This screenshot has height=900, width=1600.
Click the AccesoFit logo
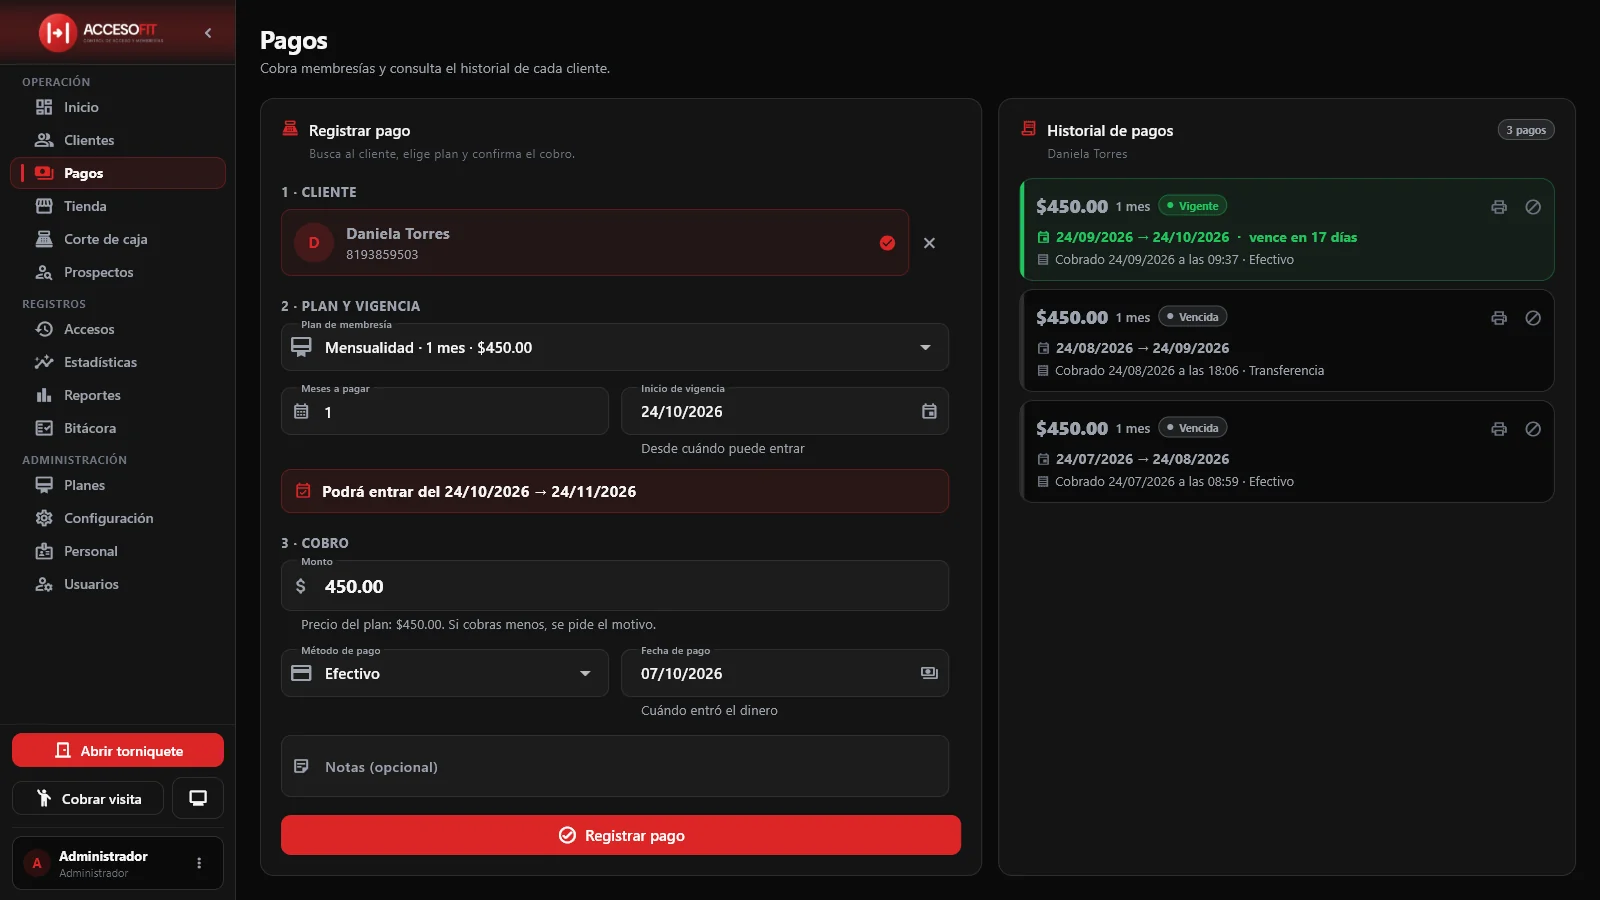(100, 32)
